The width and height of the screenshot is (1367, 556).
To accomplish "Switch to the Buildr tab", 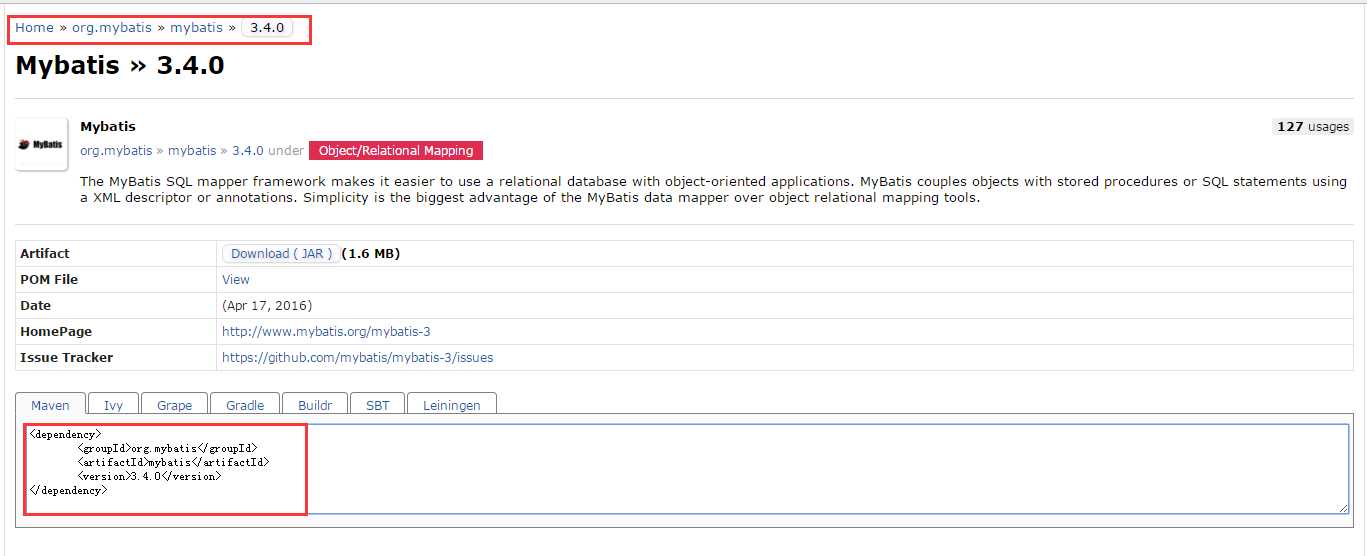I will click(x=315, y=405).
